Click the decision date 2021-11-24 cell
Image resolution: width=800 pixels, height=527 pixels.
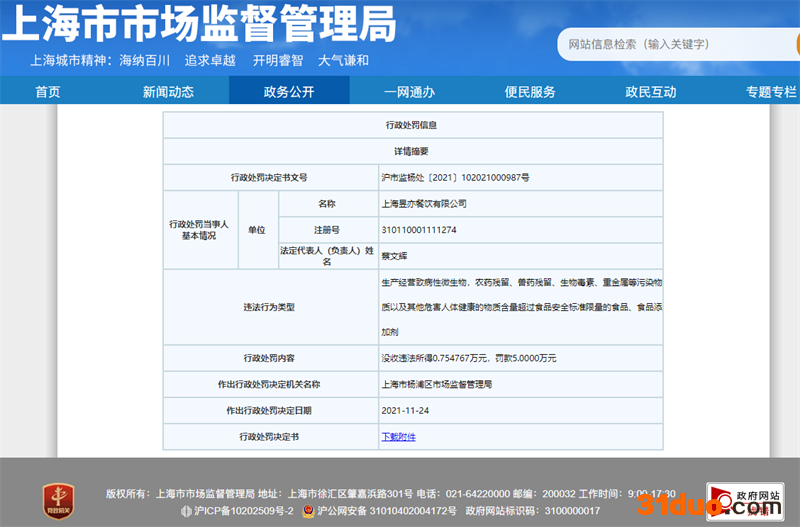404,410
